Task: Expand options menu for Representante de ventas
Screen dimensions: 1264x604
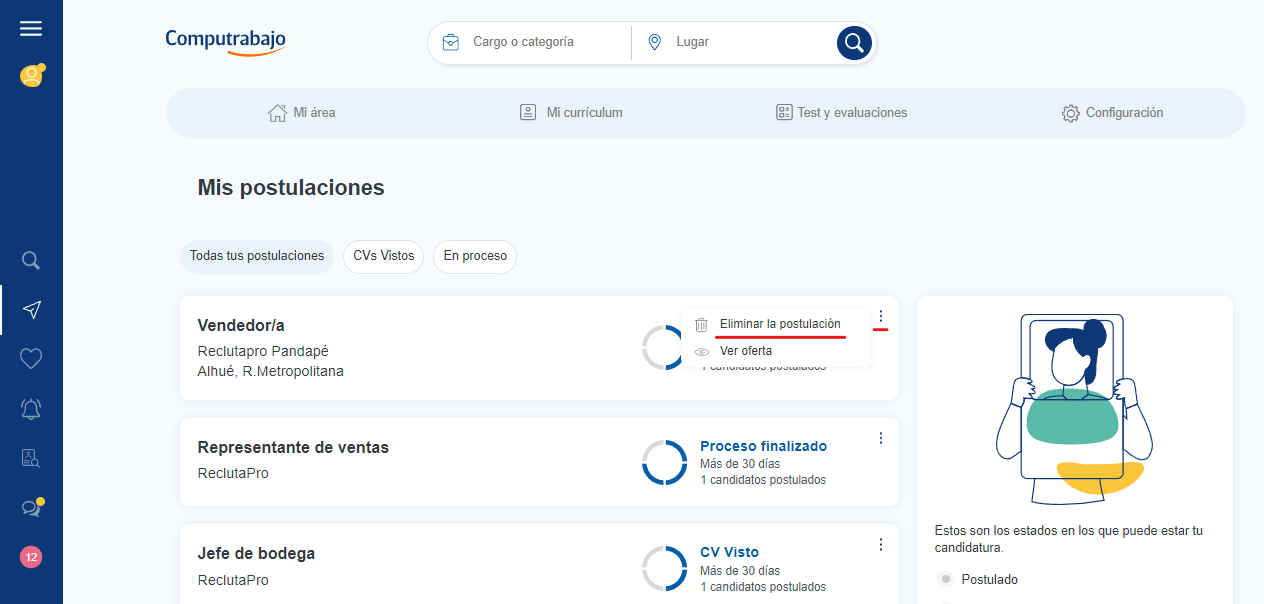Action: (880, 438)
